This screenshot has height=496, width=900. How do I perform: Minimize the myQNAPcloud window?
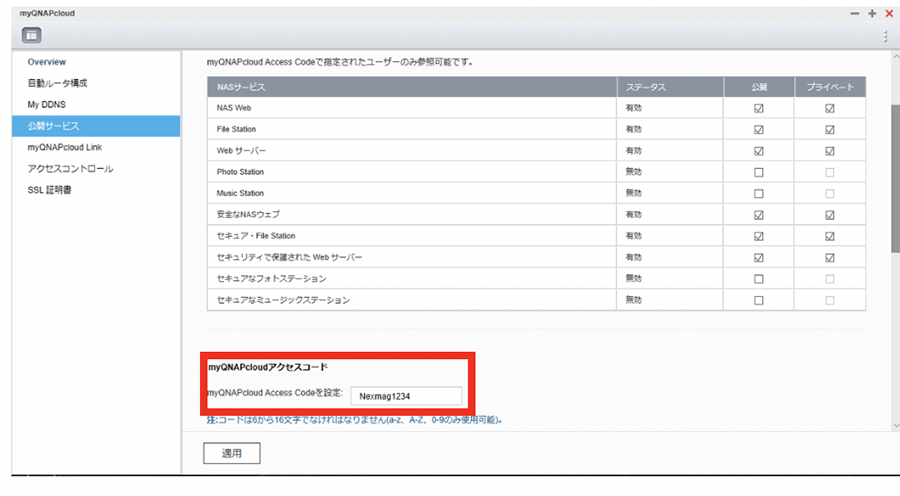coord(855,13)
